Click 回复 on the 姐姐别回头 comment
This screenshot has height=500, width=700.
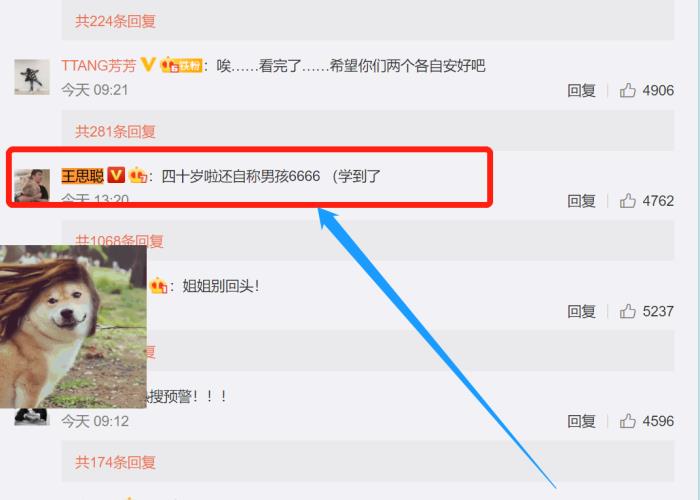click(581, 311)
